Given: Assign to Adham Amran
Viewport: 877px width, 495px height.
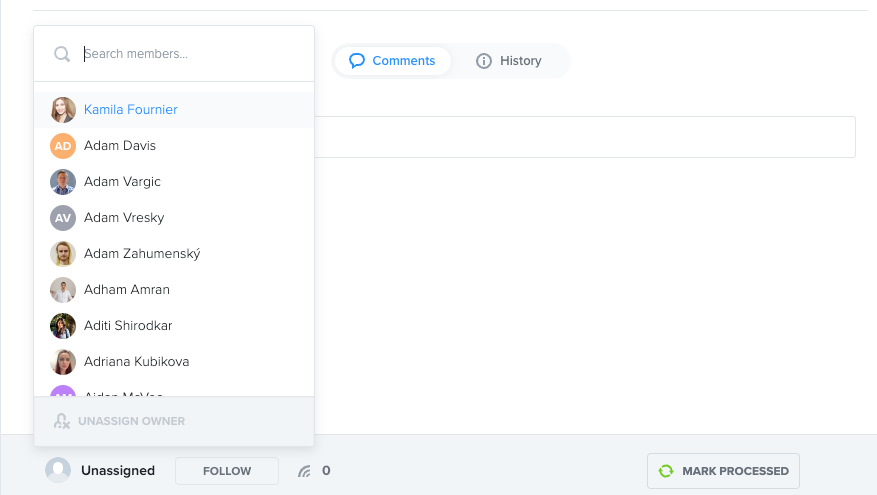Looking at the screenshot, I should (174, 290).
